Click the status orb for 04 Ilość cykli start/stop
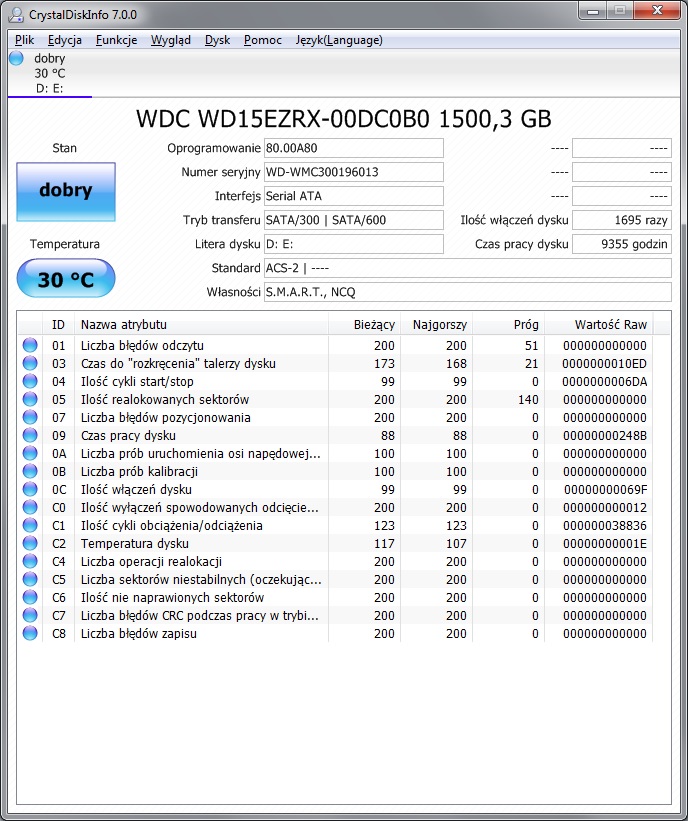 30,381
